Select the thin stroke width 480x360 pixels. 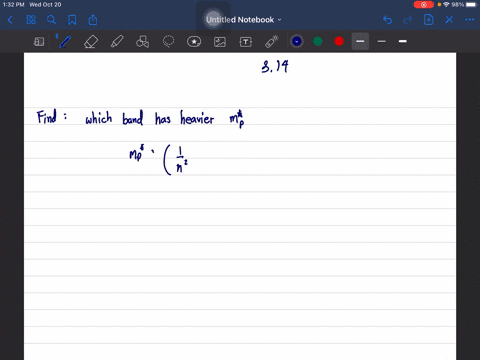tap(382, 41)
